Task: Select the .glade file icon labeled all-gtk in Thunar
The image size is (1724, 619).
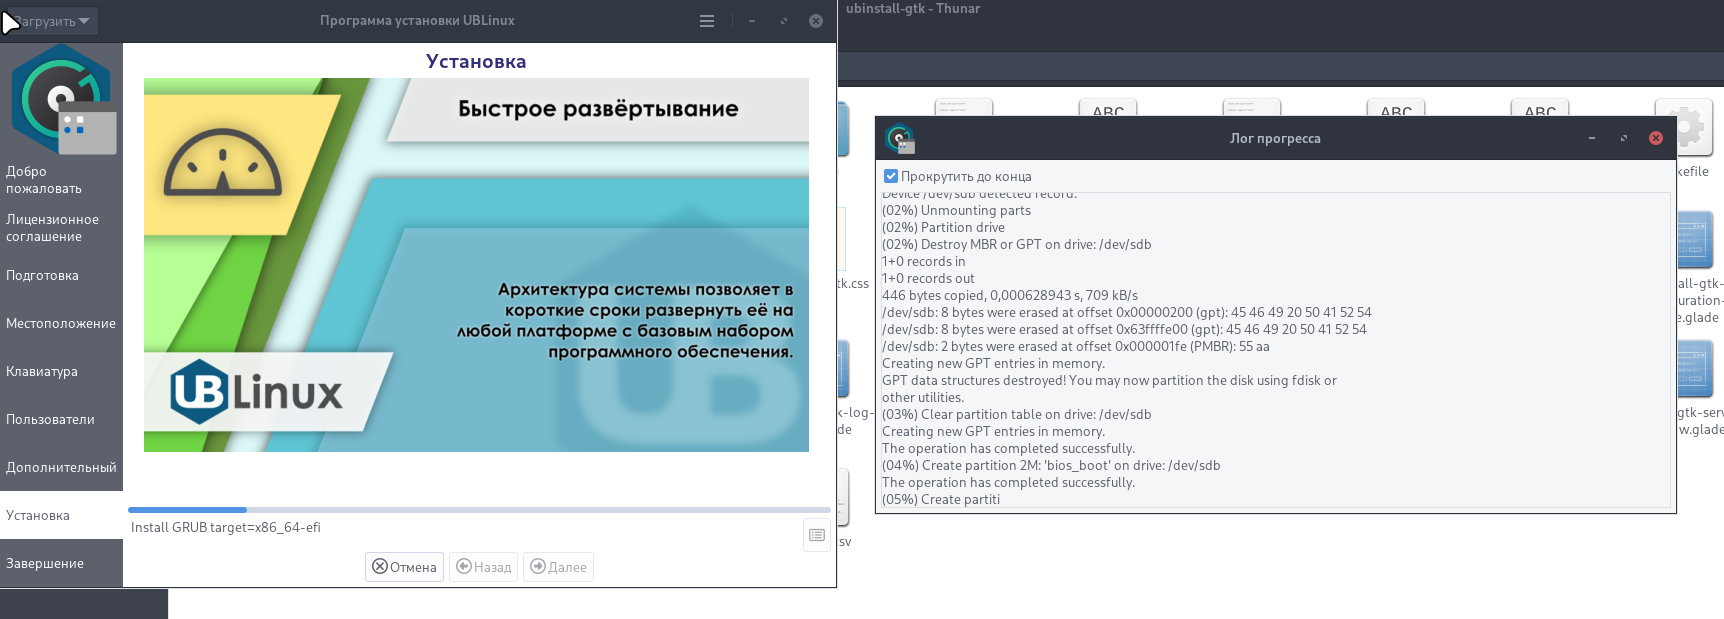Action: tap(1695, 240)
